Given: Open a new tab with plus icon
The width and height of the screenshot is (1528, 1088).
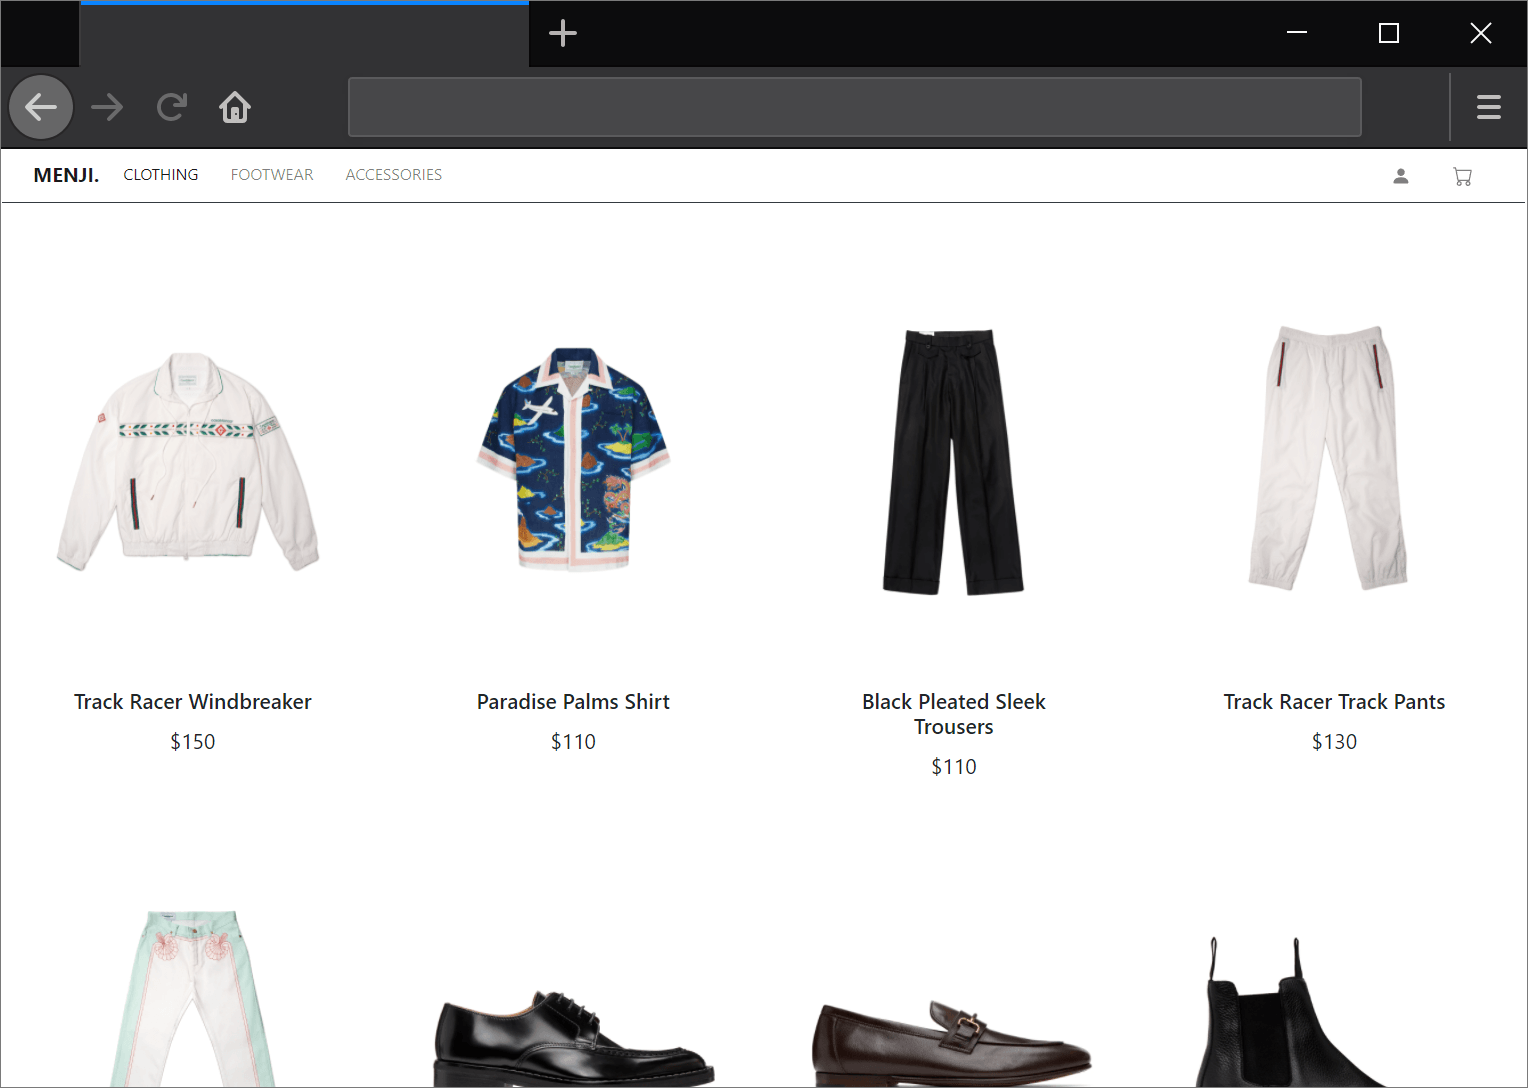Looking at the screenshot, I should coord(563,33).
